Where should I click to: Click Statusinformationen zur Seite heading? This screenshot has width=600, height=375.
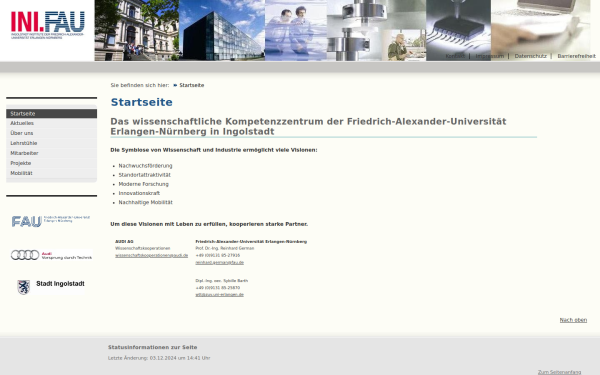pos(153,347)
